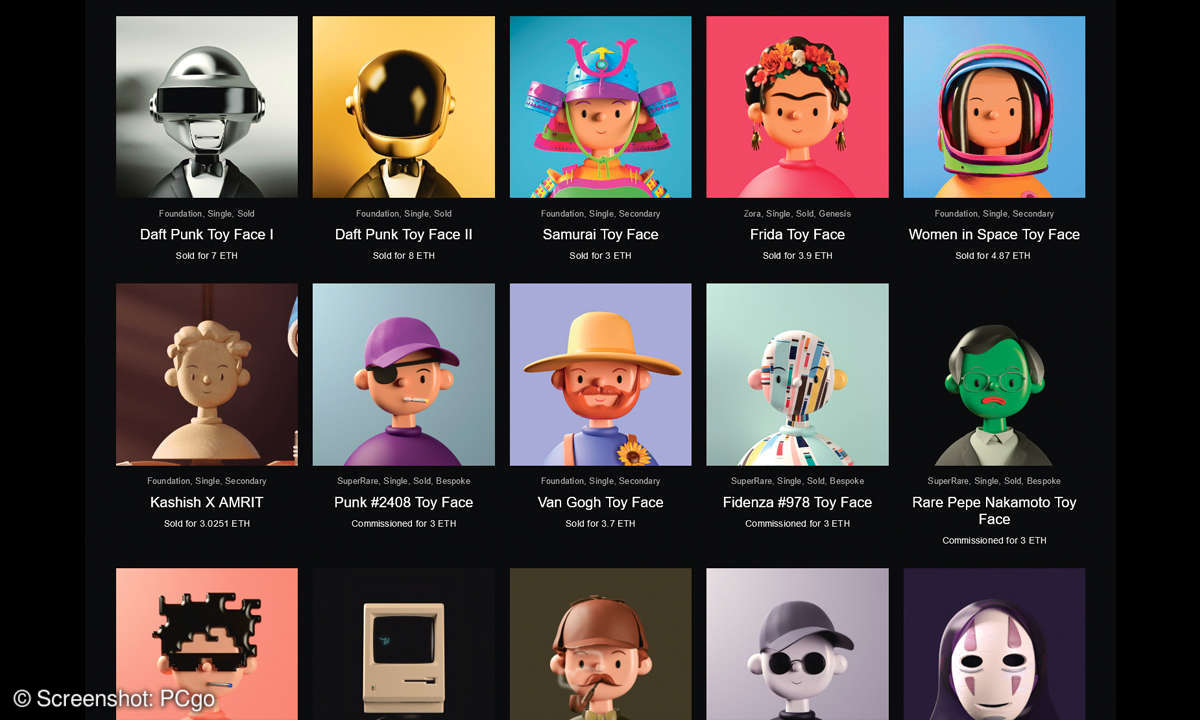Click 'Sold for 3 ETH' under Samurai
This screenshot has width=1200, height=720.
(600, 256)
